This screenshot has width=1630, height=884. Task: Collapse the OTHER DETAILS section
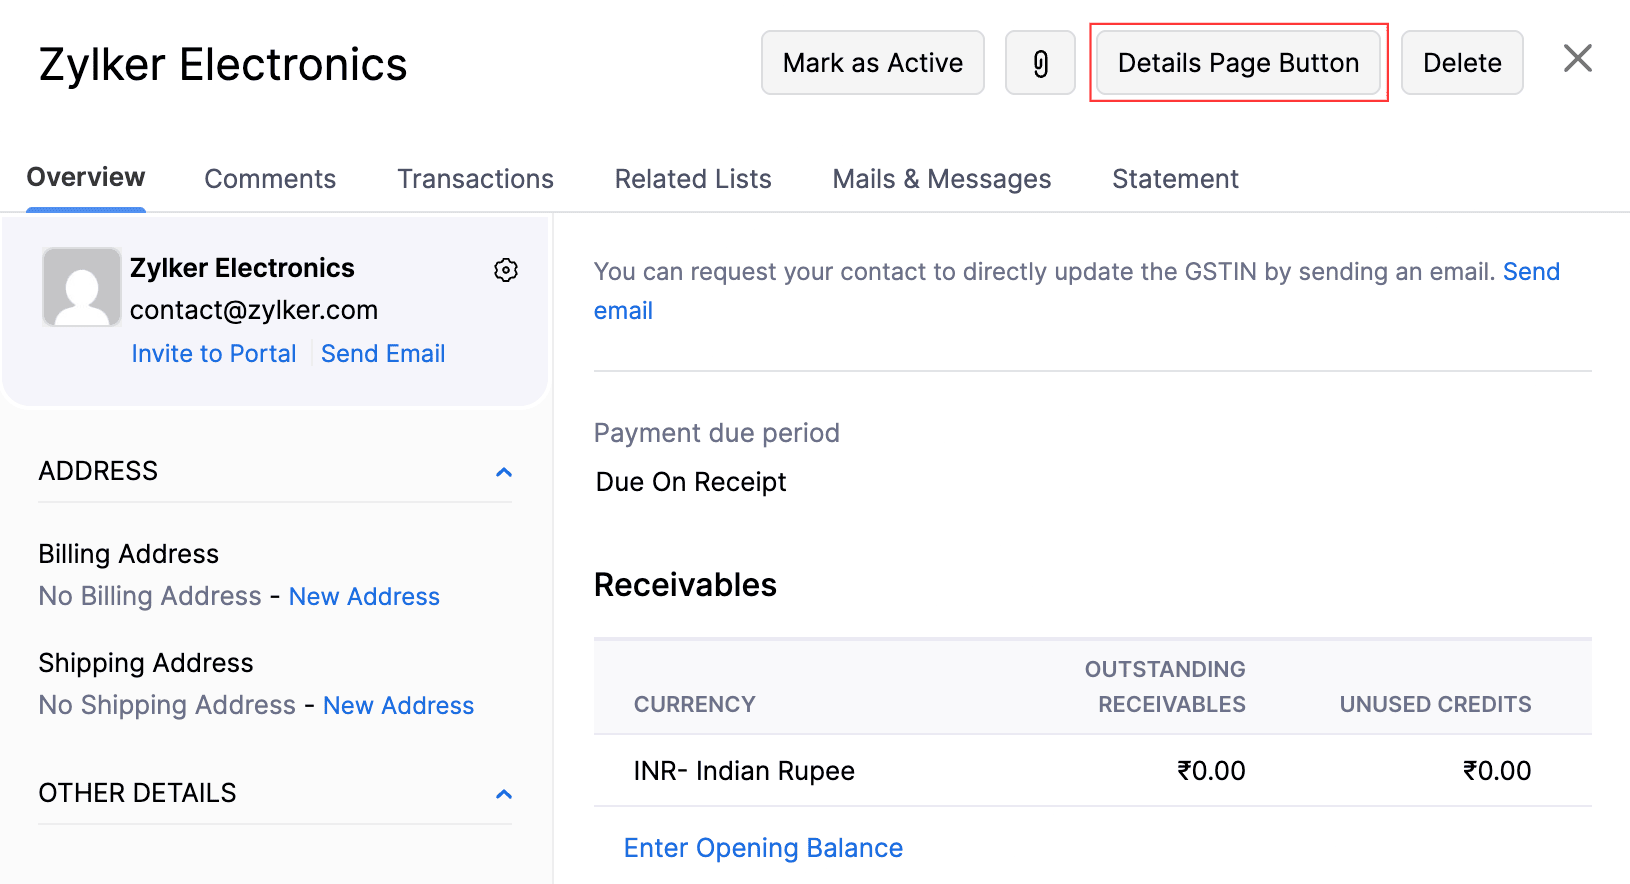tap(504, 794)
